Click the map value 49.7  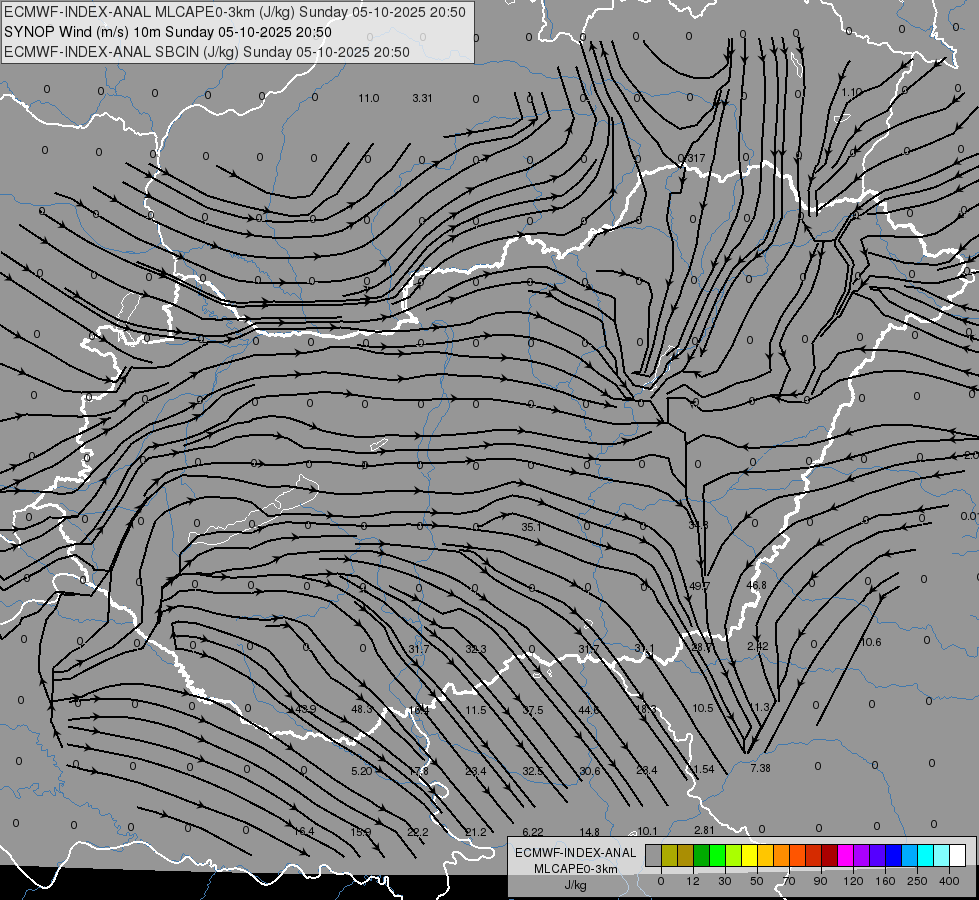699,586
